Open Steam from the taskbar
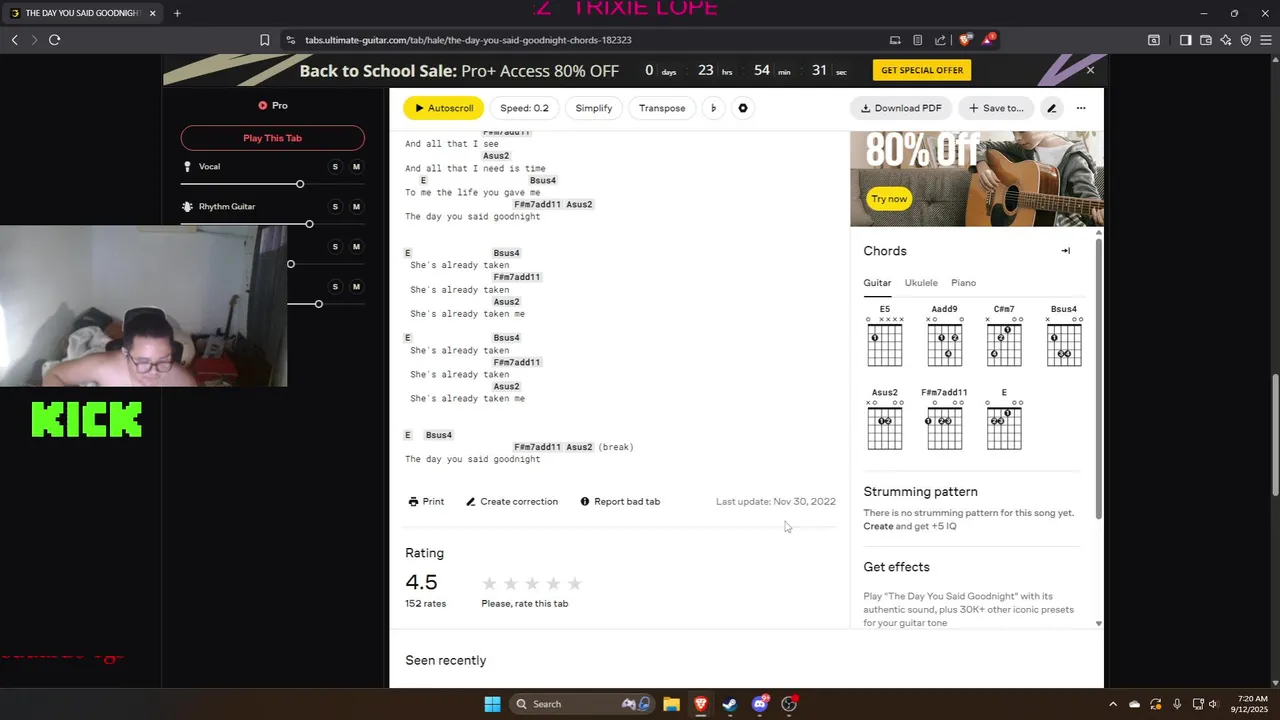 730,704
